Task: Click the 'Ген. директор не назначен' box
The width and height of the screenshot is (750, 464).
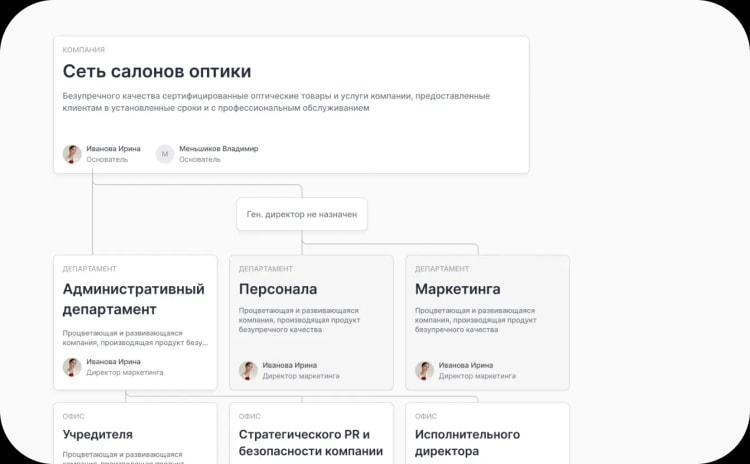Action: pyautogui.click(x=302, y=214)
